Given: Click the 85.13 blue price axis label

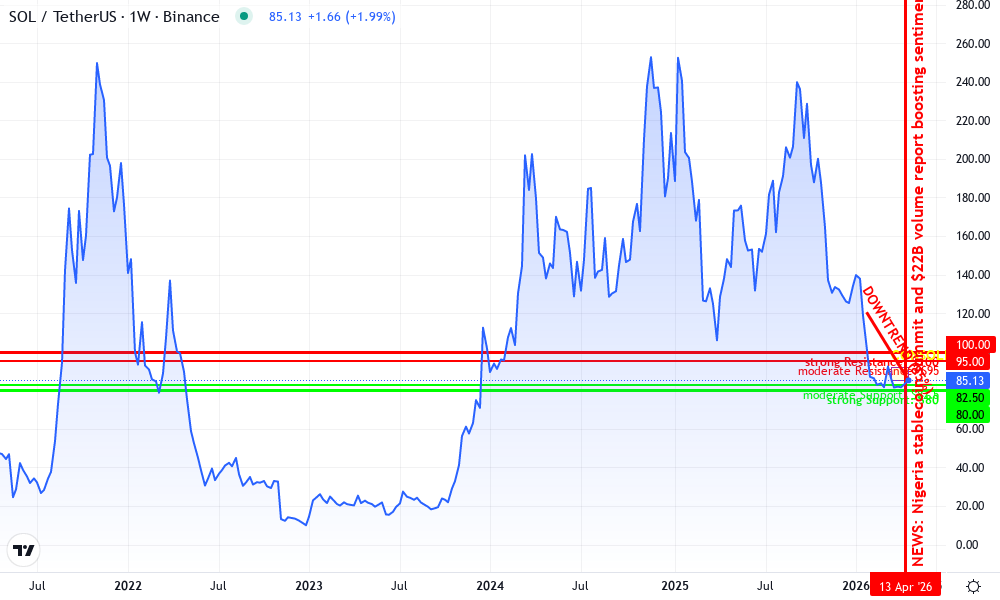Looking at the screenshot, I should pyautogui.click(x=968, y=381).
